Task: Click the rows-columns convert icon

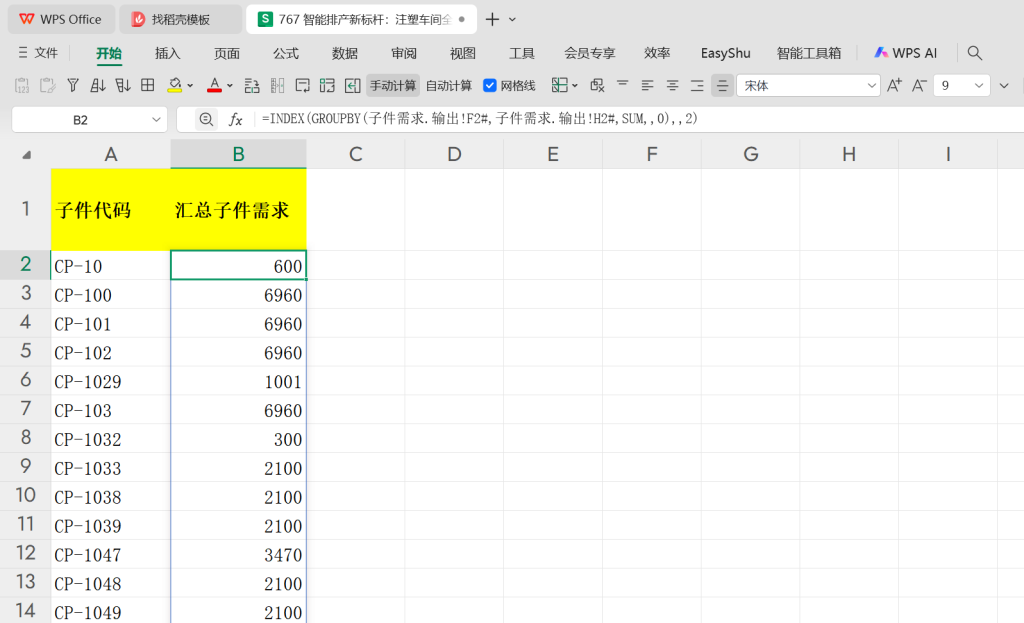Action: pyautogui.click(x=252, y=86)
